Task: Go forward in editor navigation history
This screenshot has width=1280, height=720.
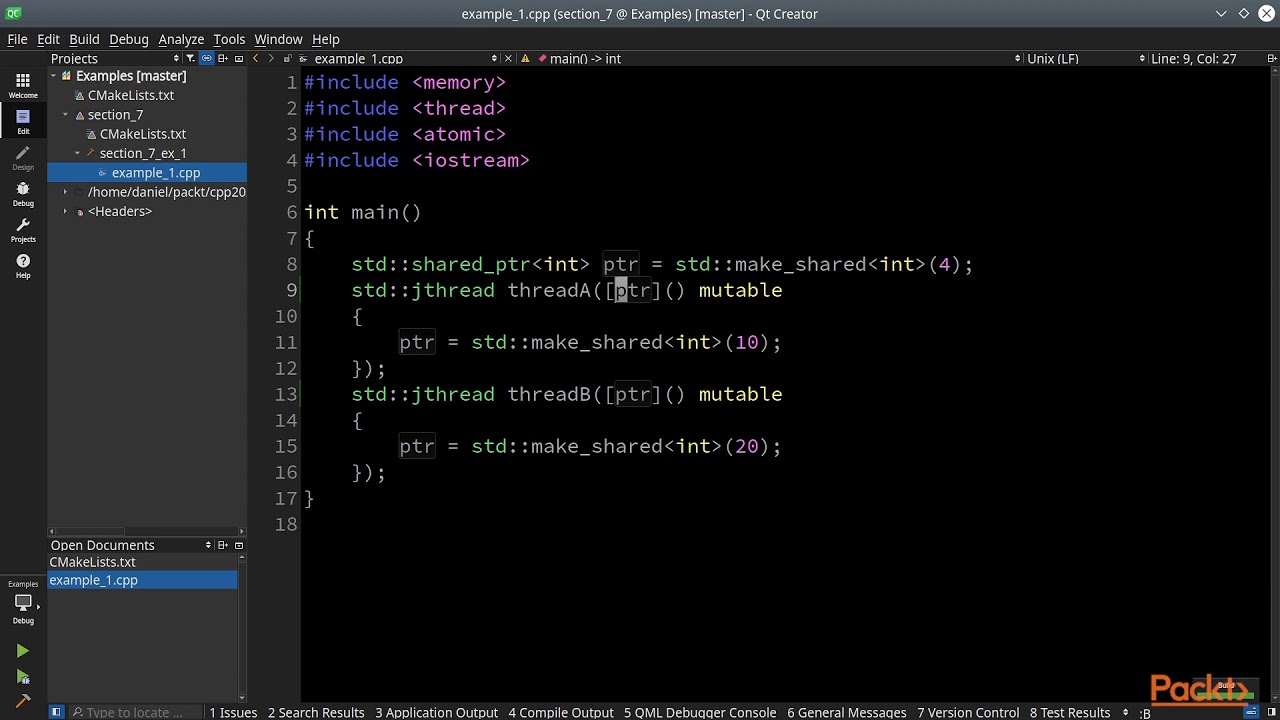Action: pyautogui.click(x=271, y=59)
